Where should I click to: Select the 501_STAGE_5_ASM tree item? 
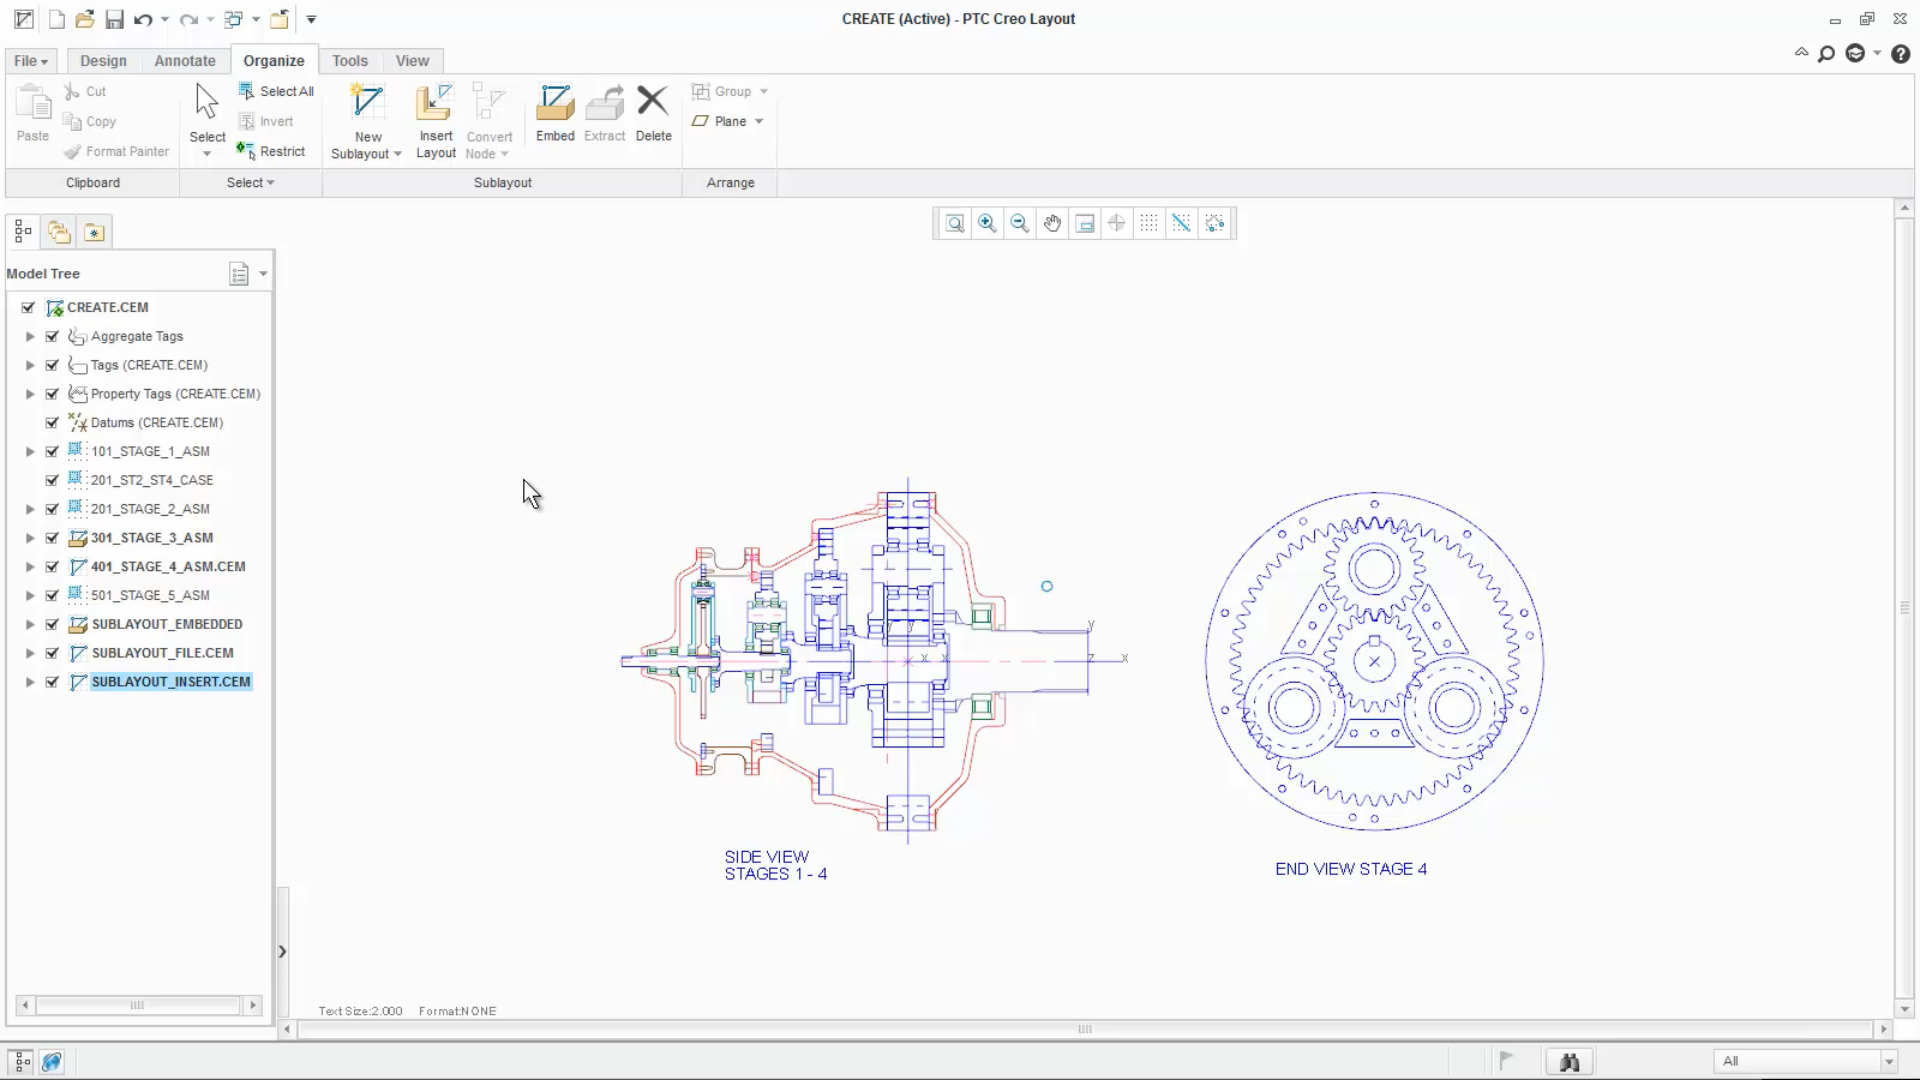(x=150, y=596)
